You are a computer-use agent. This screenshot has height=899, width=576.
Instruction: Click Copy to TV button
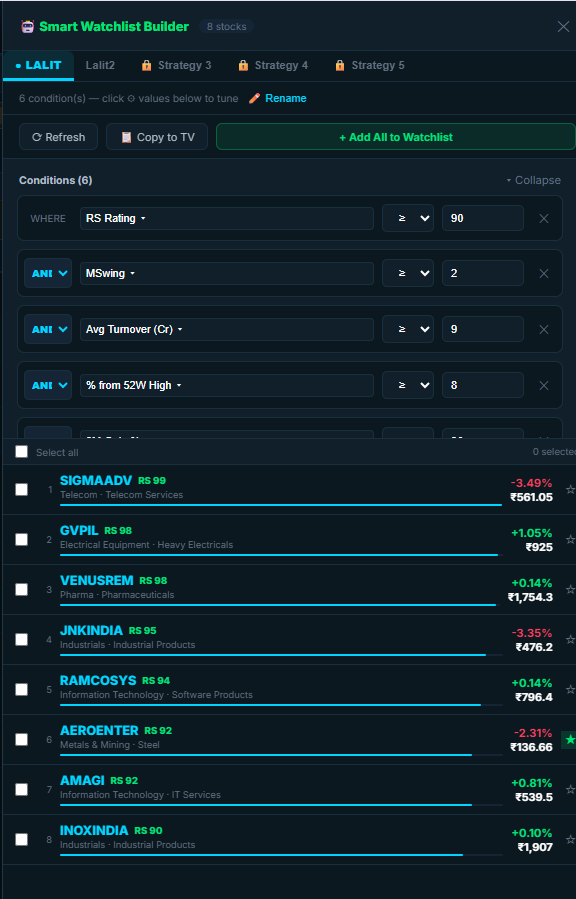[157, 137]
